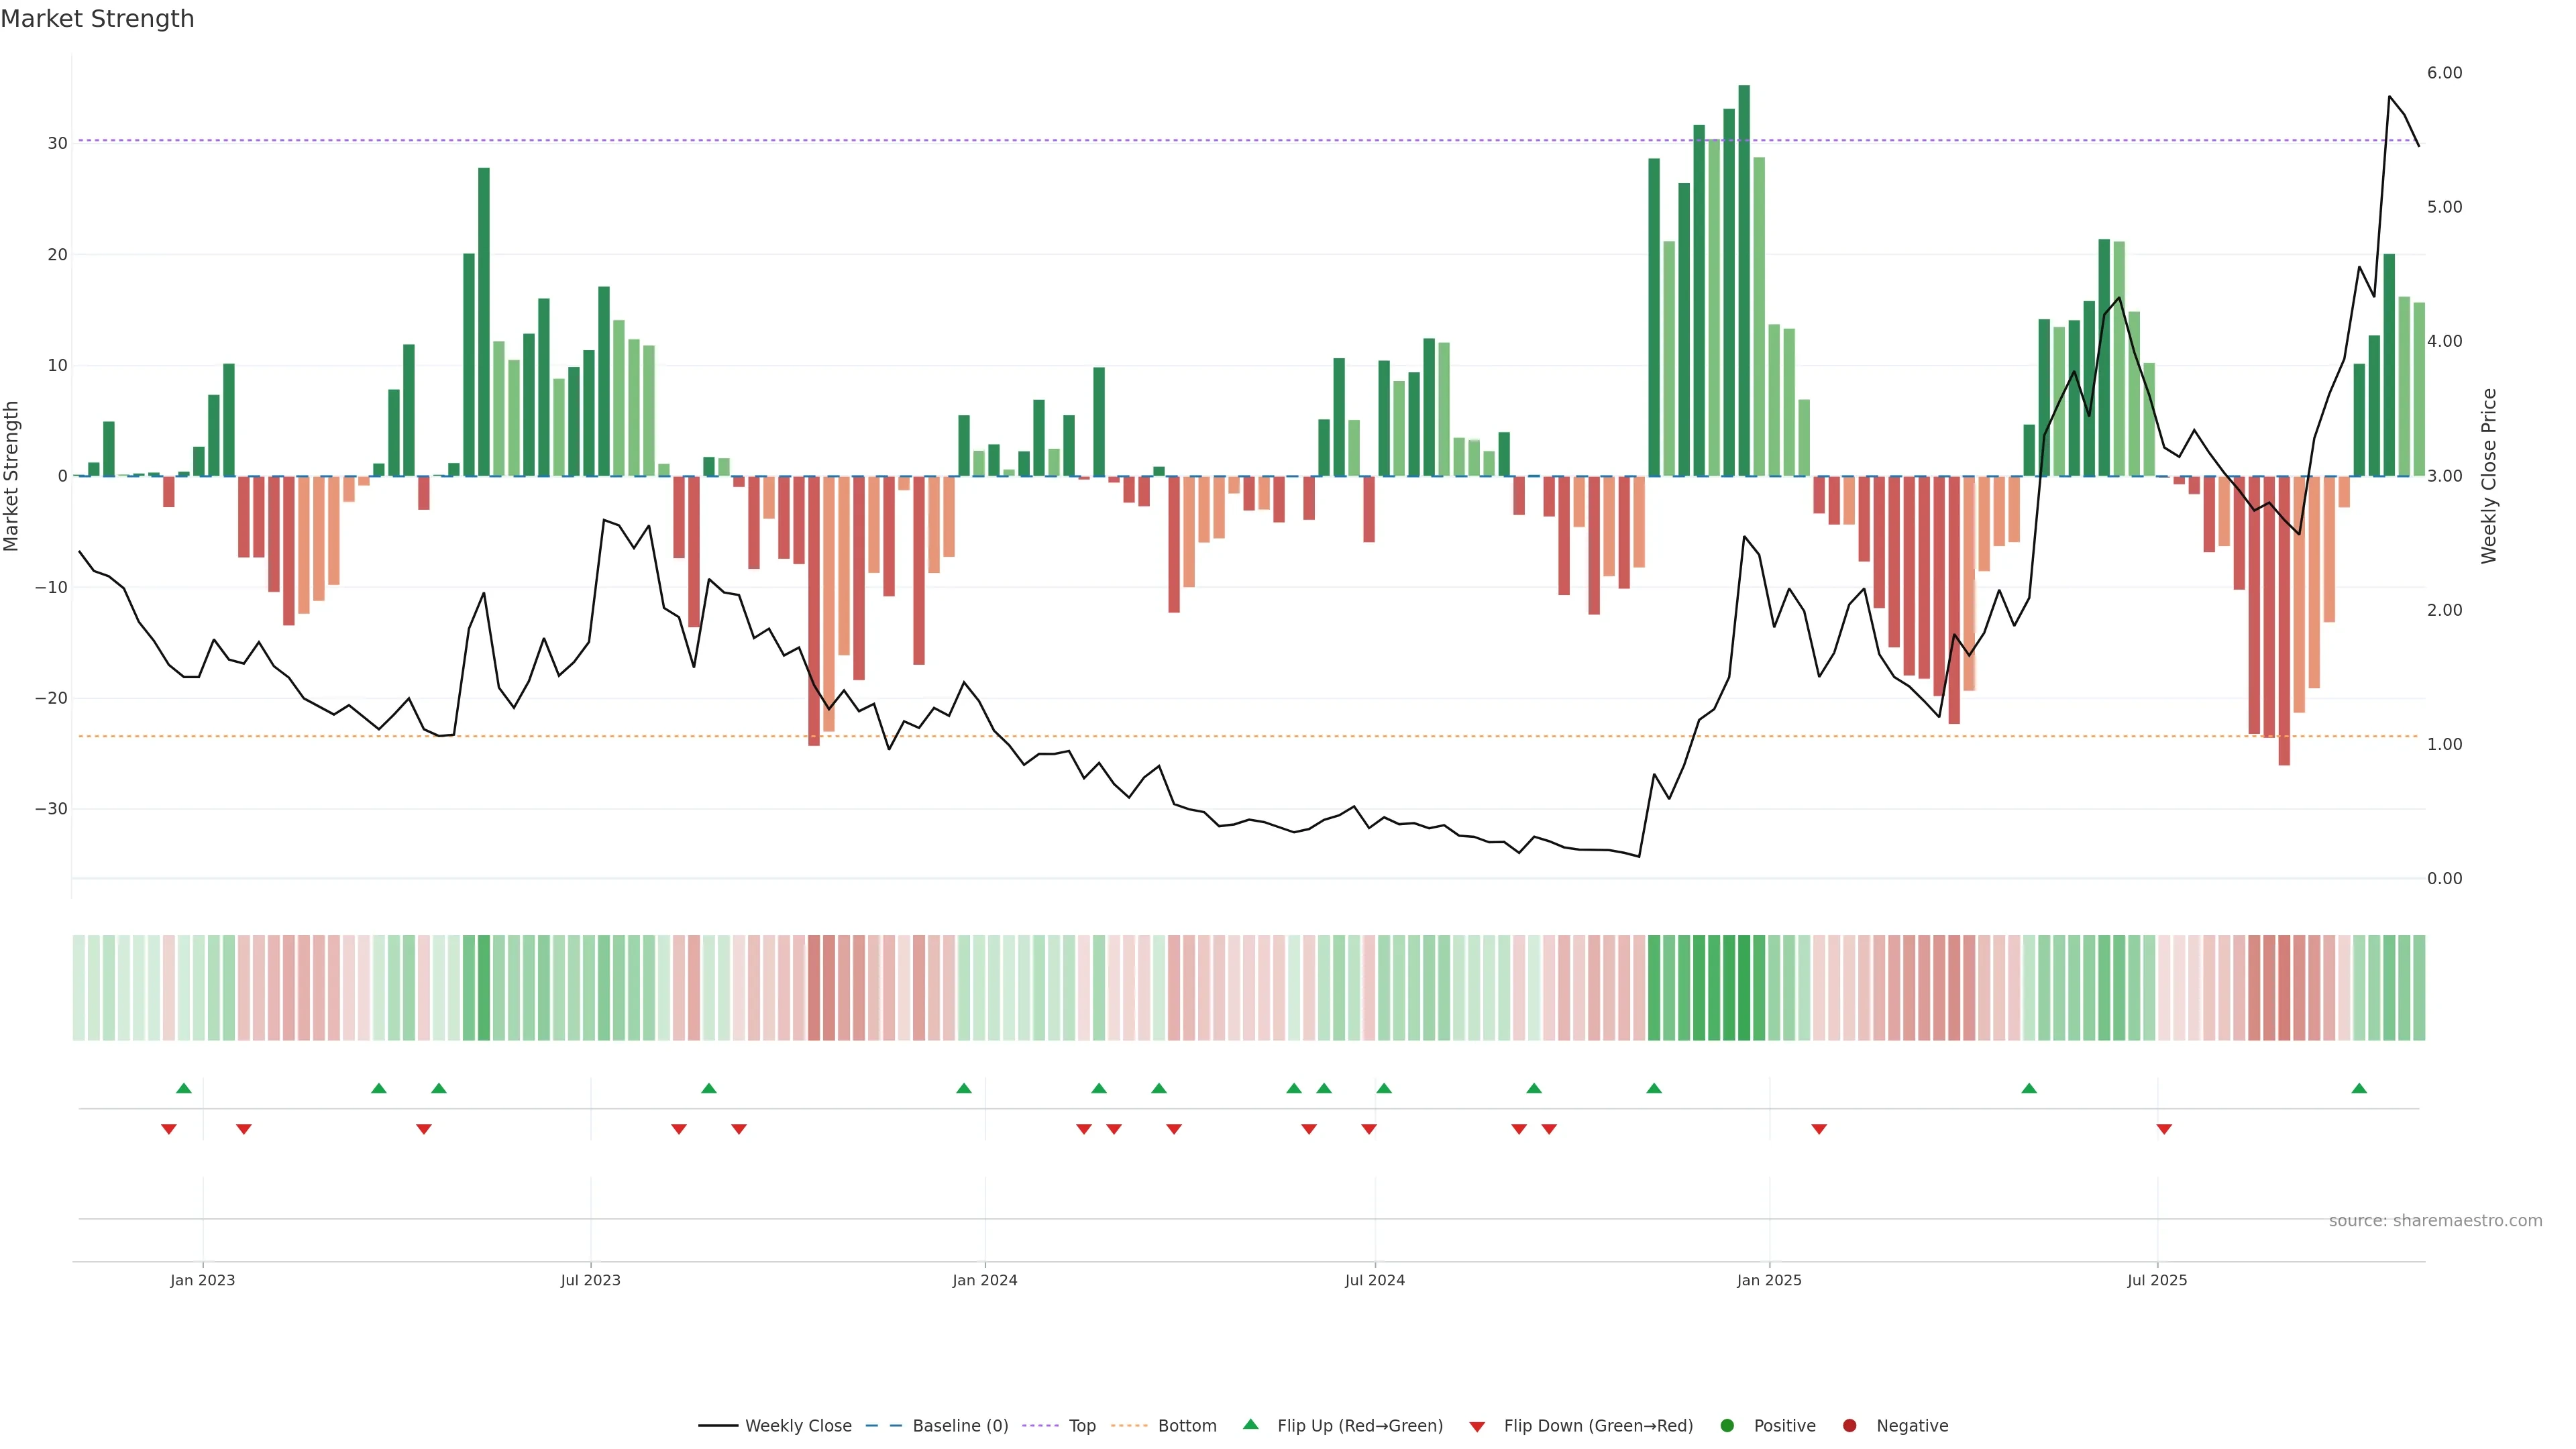2576x1449 pixels.
Task: Select the rightmost green flip-up triangle marker
Action: (x=2359, y=1088)
